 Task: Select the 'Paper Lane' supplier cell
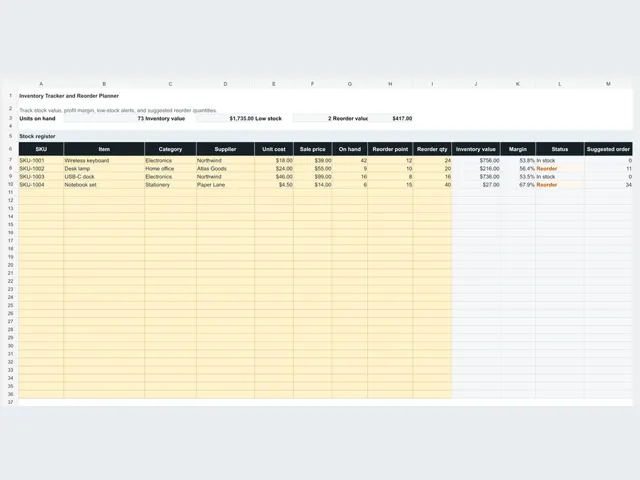225,185
